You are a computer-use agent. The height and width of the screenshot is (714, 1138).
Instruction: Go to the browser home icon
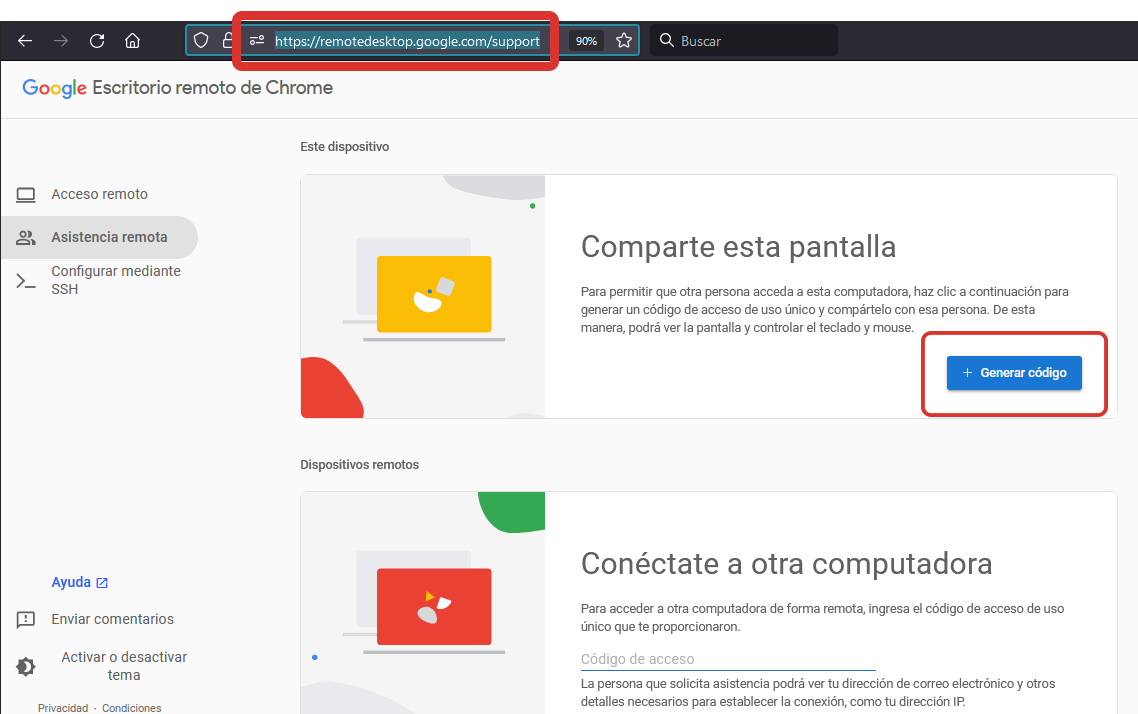point(132,41)
